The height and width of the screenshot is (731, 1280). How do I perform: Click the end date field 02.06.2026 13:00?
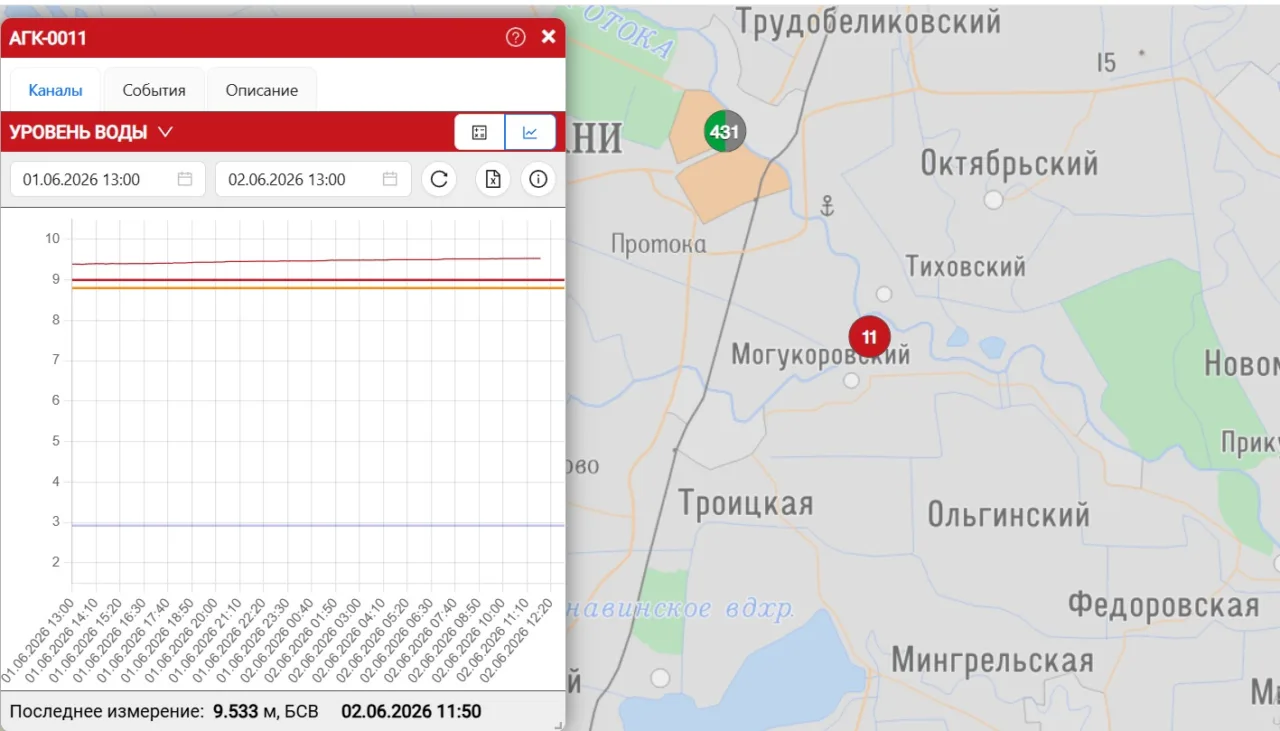pos(313,180)
